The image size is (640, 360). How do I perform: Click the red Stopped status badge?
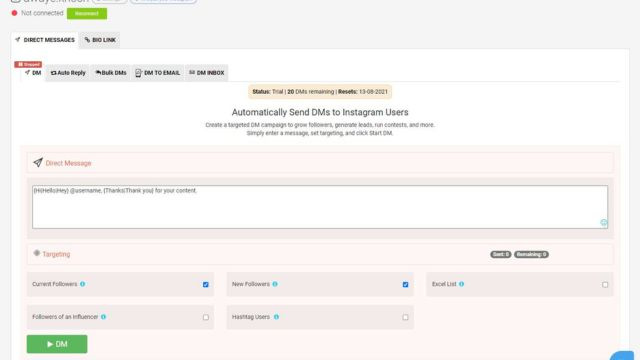(x=28, y=64)
